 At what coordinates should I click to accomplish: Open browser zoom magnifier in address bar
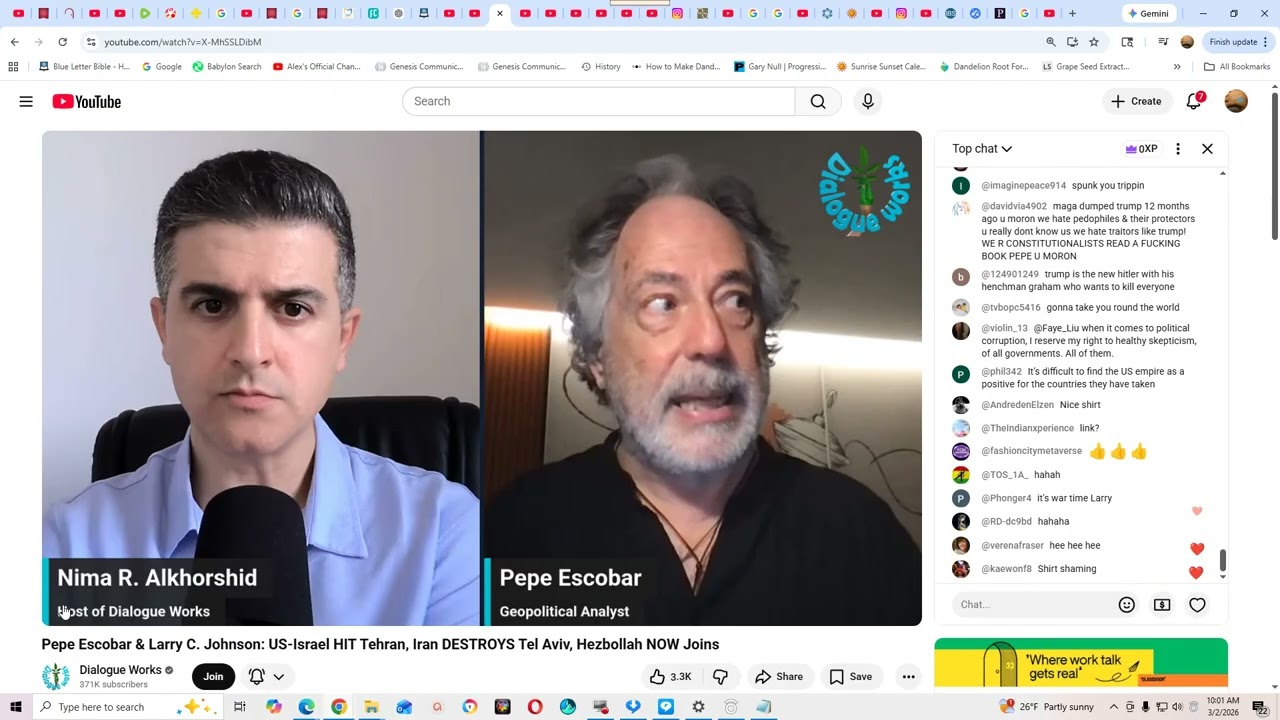(1051, 42)
